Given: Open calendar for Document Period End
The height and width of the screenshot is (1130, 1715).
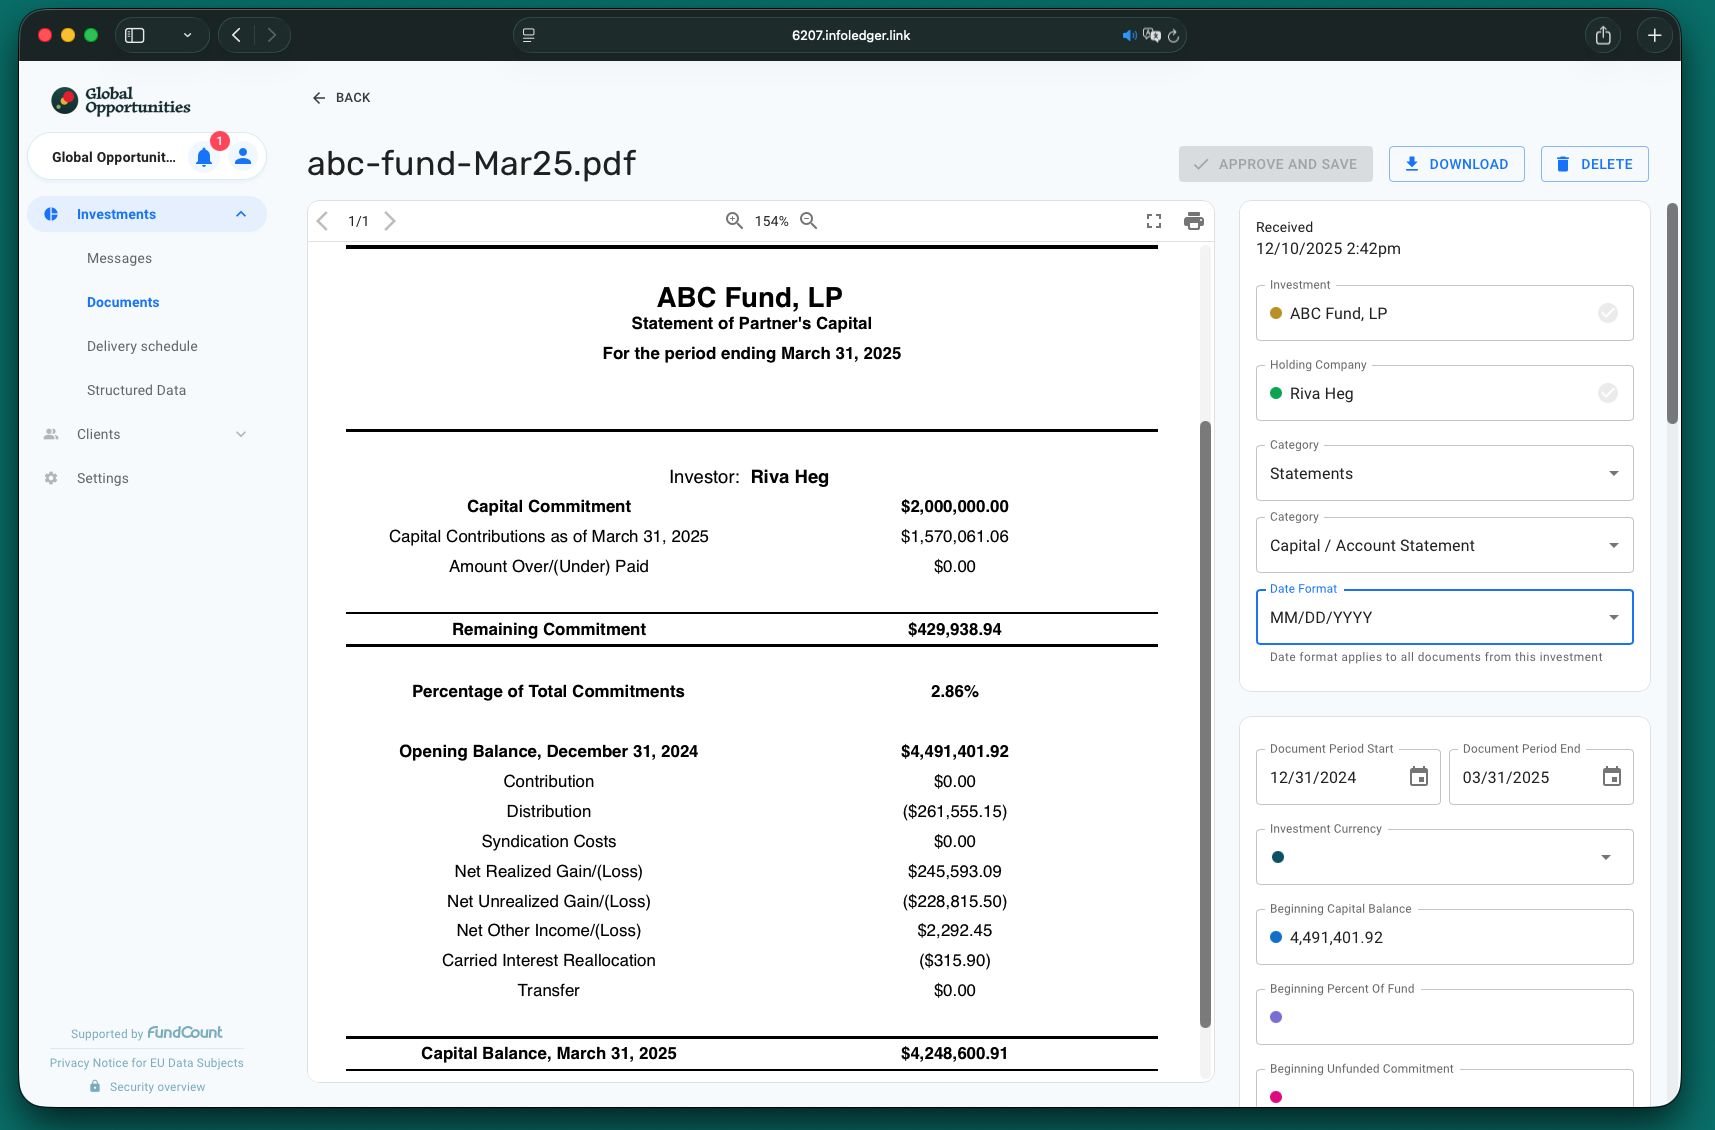Looking at the screenshot, I should click(1611, 777).
